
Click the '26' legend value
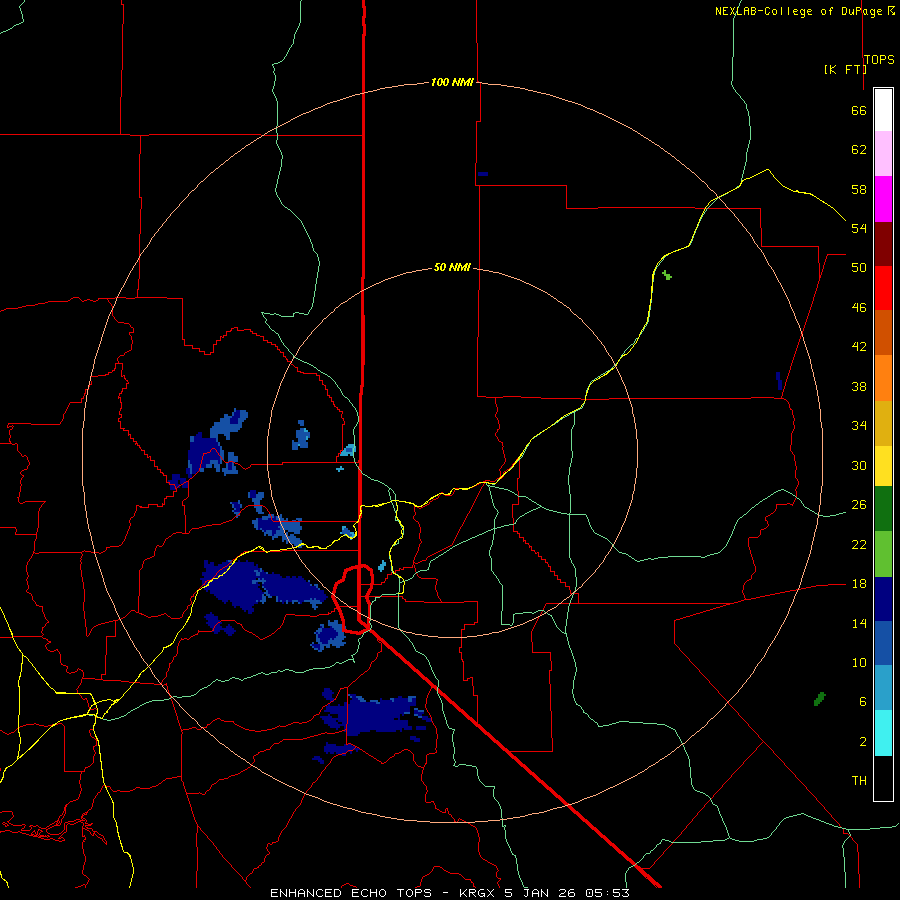pos(859,505)
